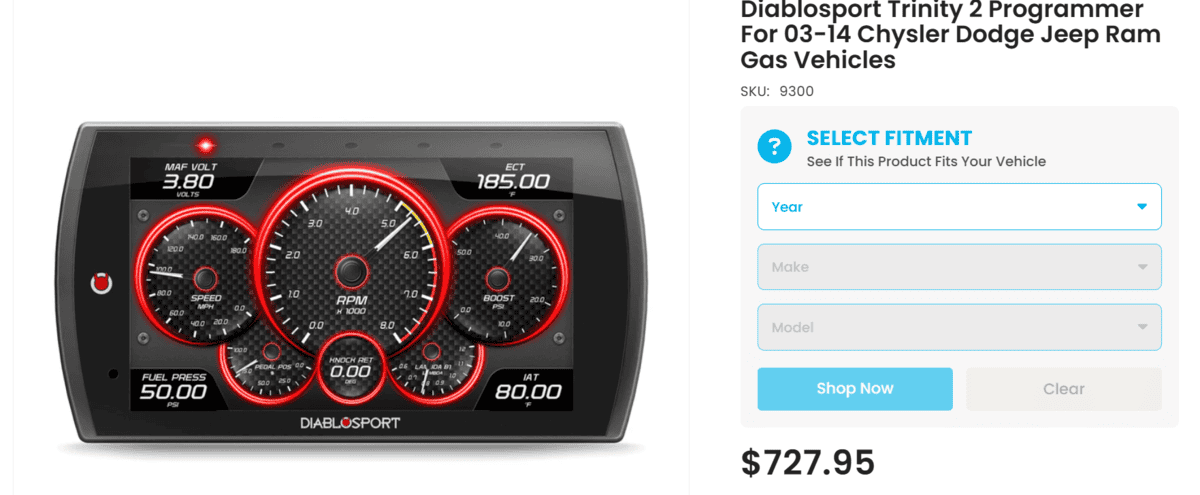
Task: Click the blue question mark fitment icon
Action: tap(775, 148)
